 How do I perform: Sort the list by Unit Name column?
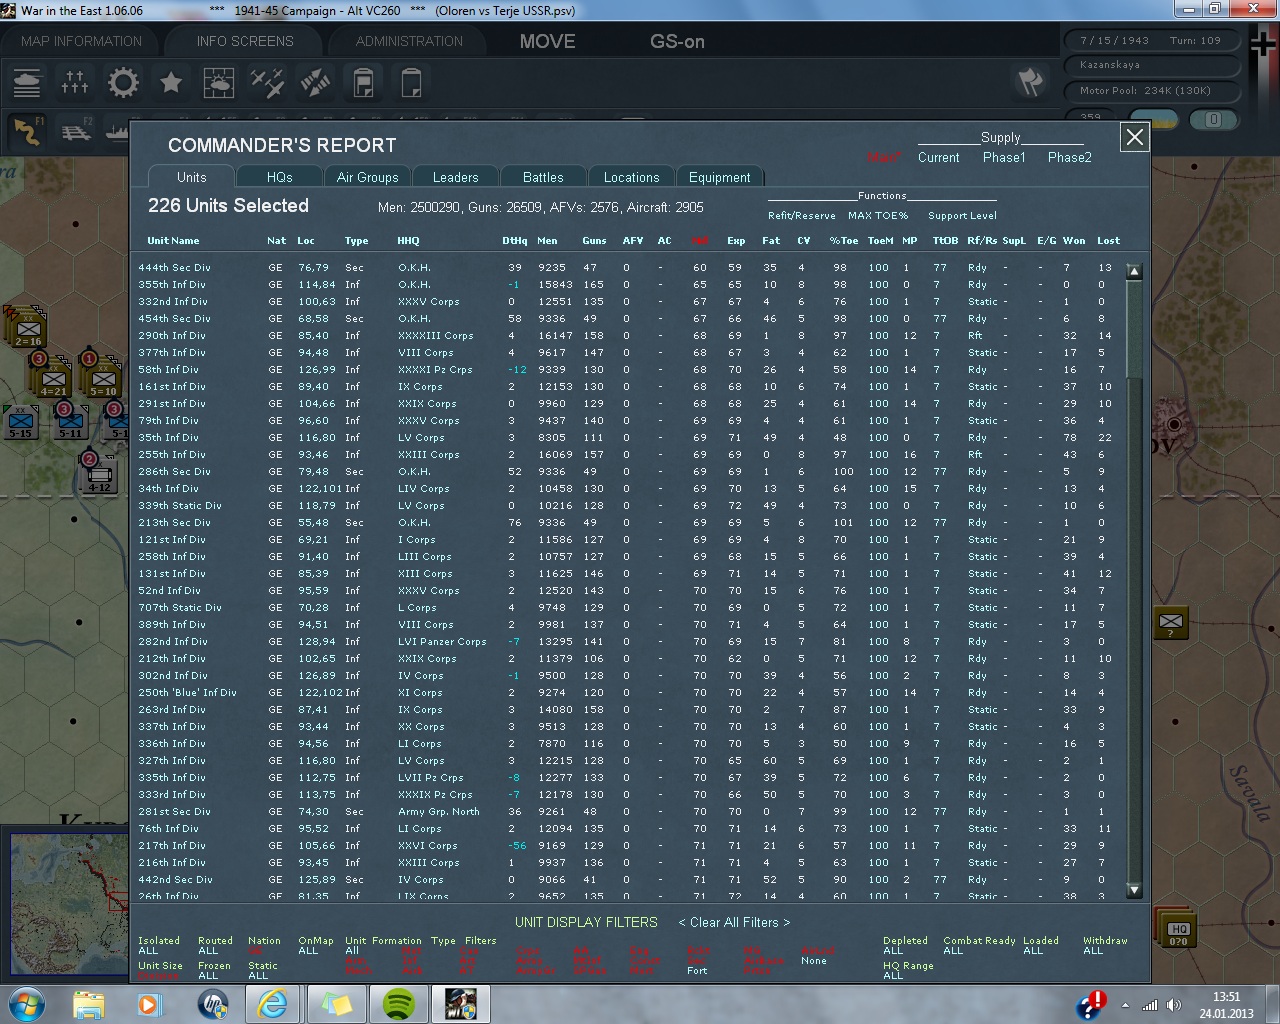(173, 240)
